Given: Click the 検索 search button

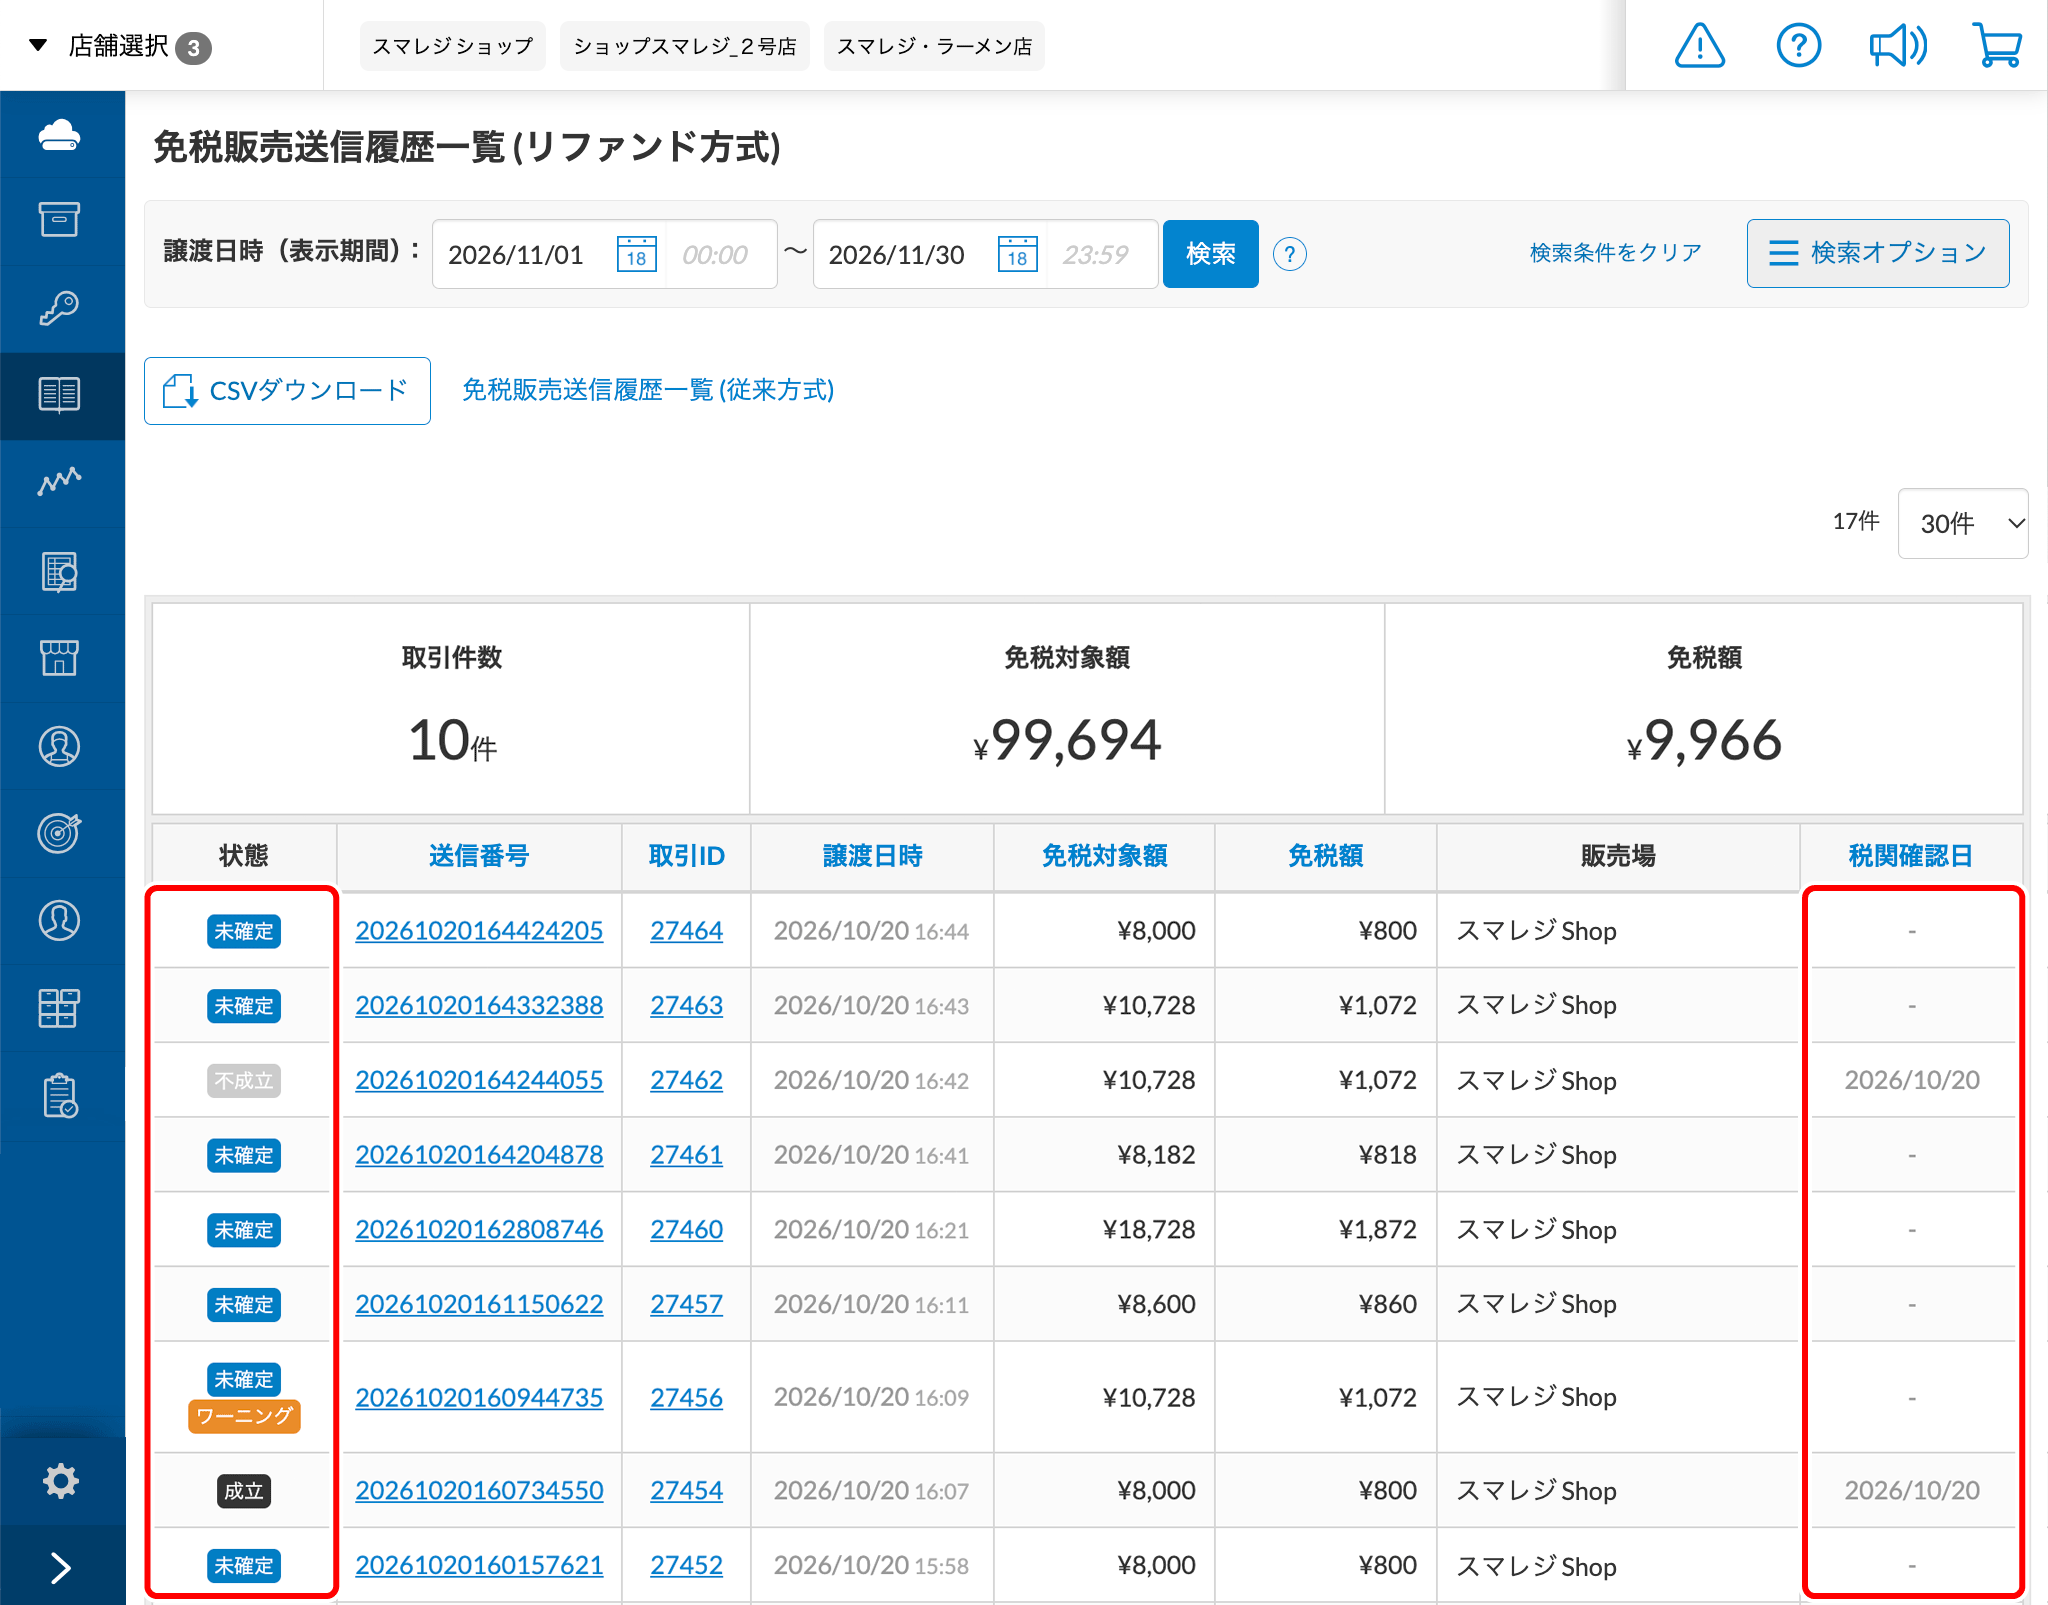Looking at the screenshot, I should point(1211,254).
